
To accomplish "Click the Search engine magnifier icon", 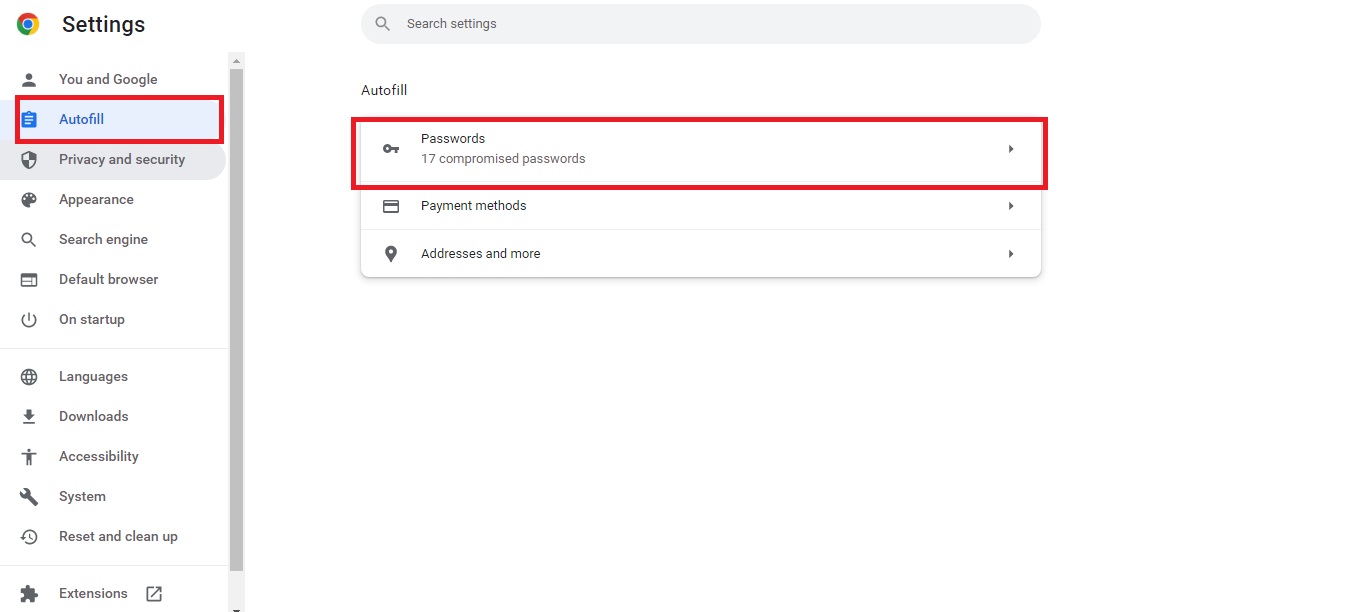I will [x=28, y=239].
